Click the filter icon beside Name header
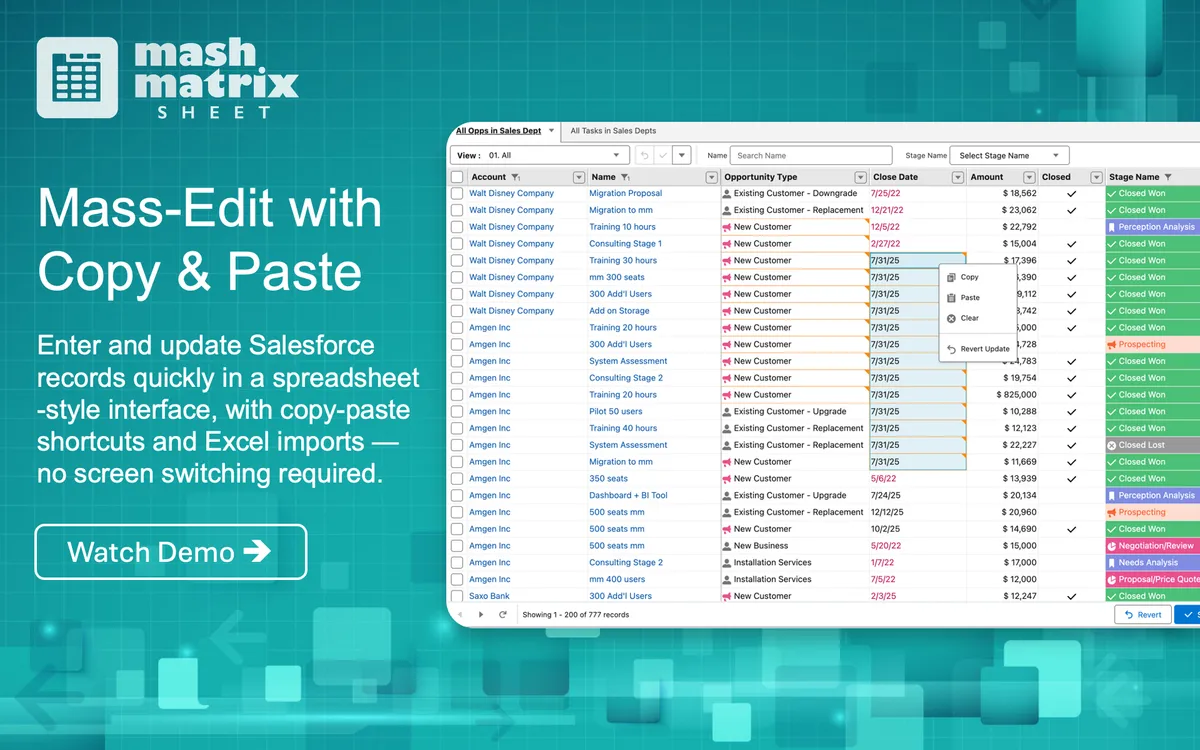Screen dimensions: 1200x750 tap(625, 177)
